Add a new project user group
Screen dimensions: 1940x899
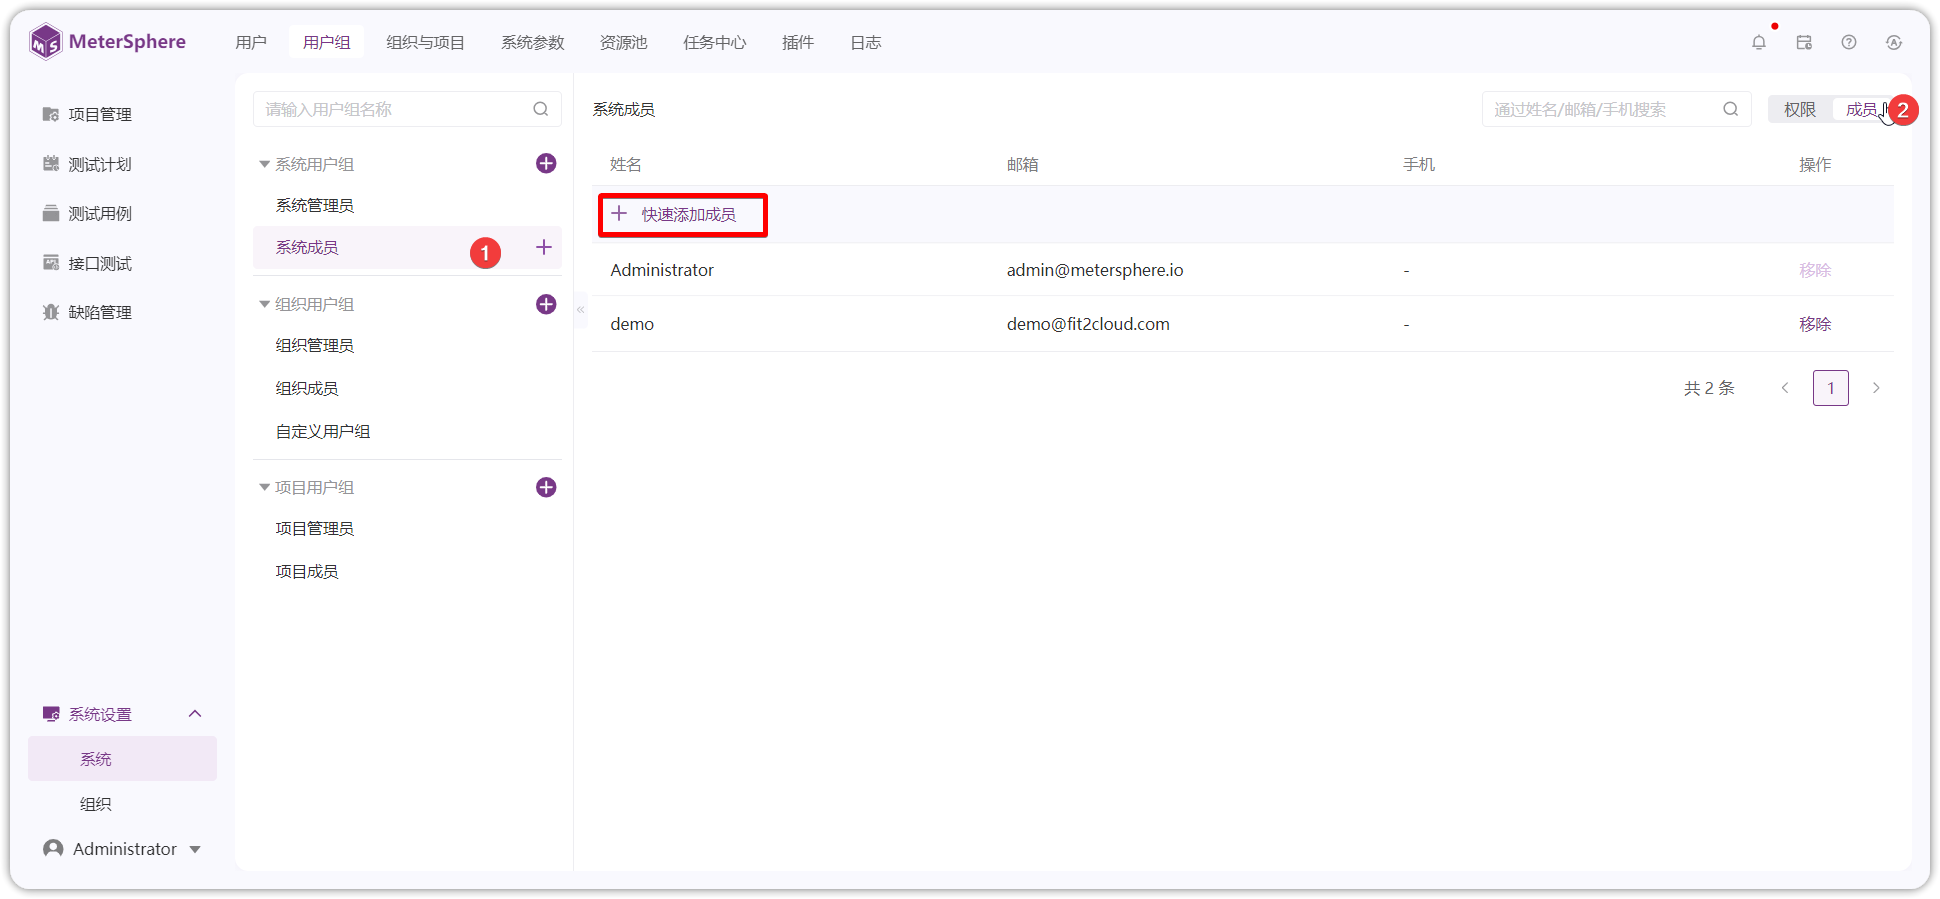[546, 487]
